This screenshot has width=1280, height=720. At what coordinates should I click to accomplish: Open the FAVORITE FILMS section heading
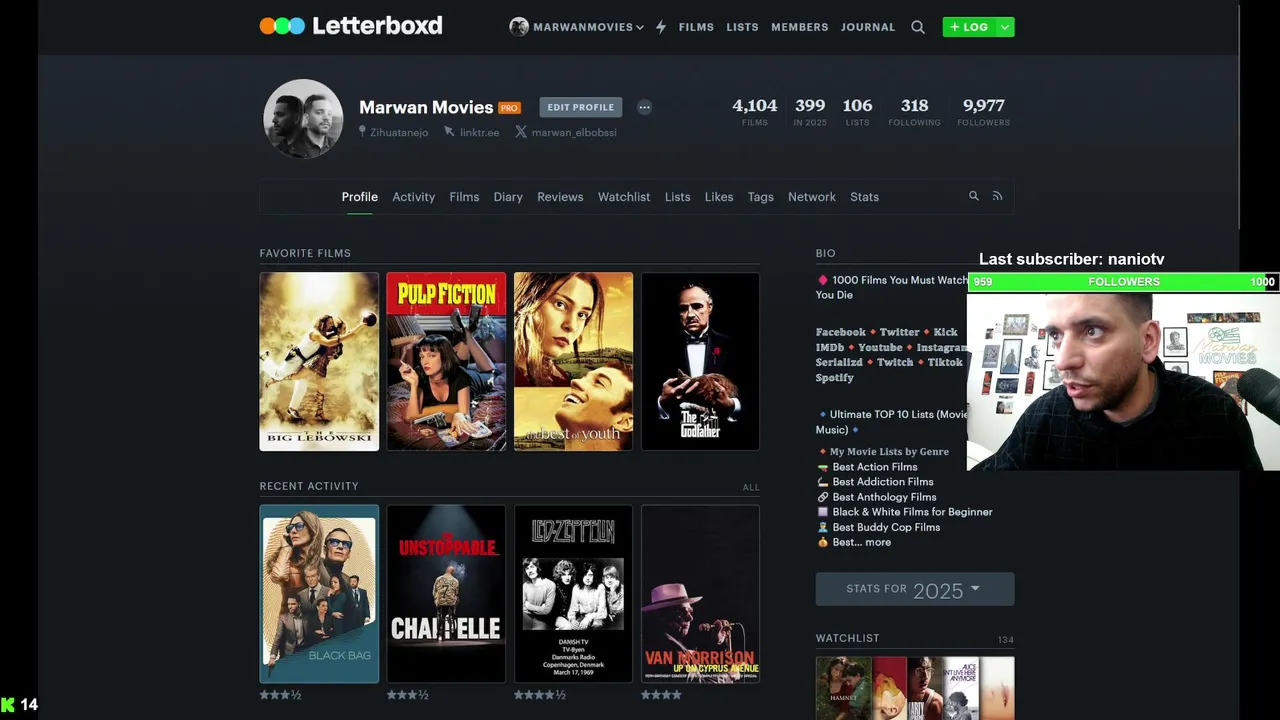click(305, 253)
